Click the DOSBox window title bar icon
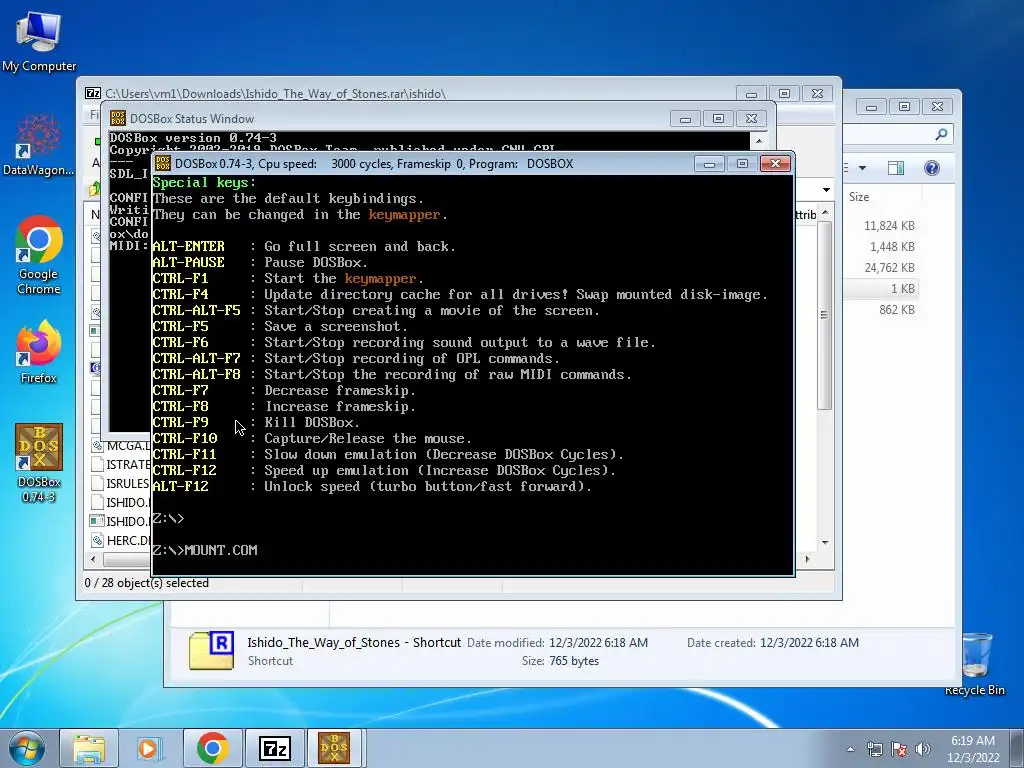1024x768 pixels. coord(163,163)
